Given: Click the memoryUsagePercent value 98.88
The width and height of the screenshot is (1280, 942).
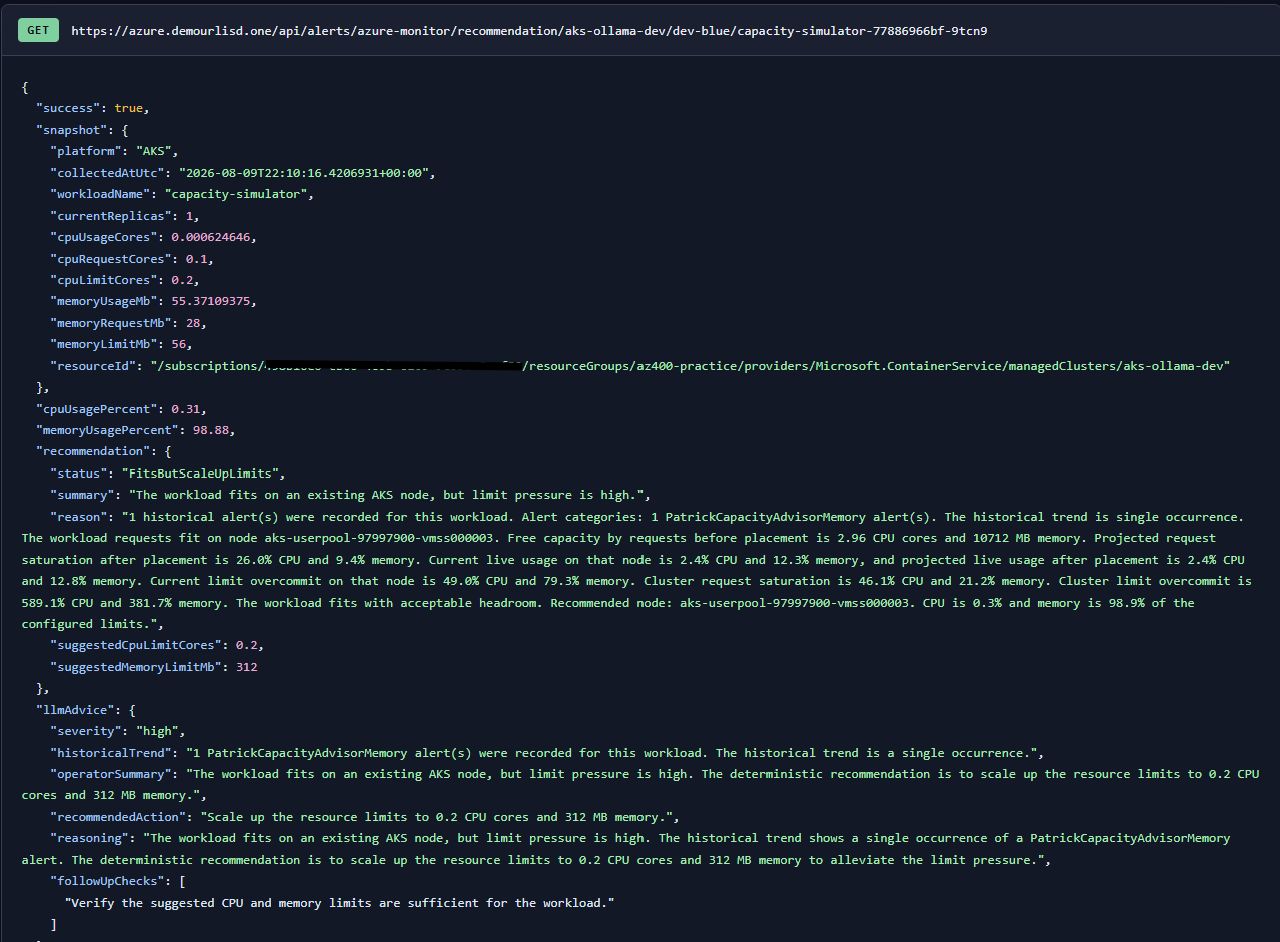Looking at the screenshot, I should (210, 430).
